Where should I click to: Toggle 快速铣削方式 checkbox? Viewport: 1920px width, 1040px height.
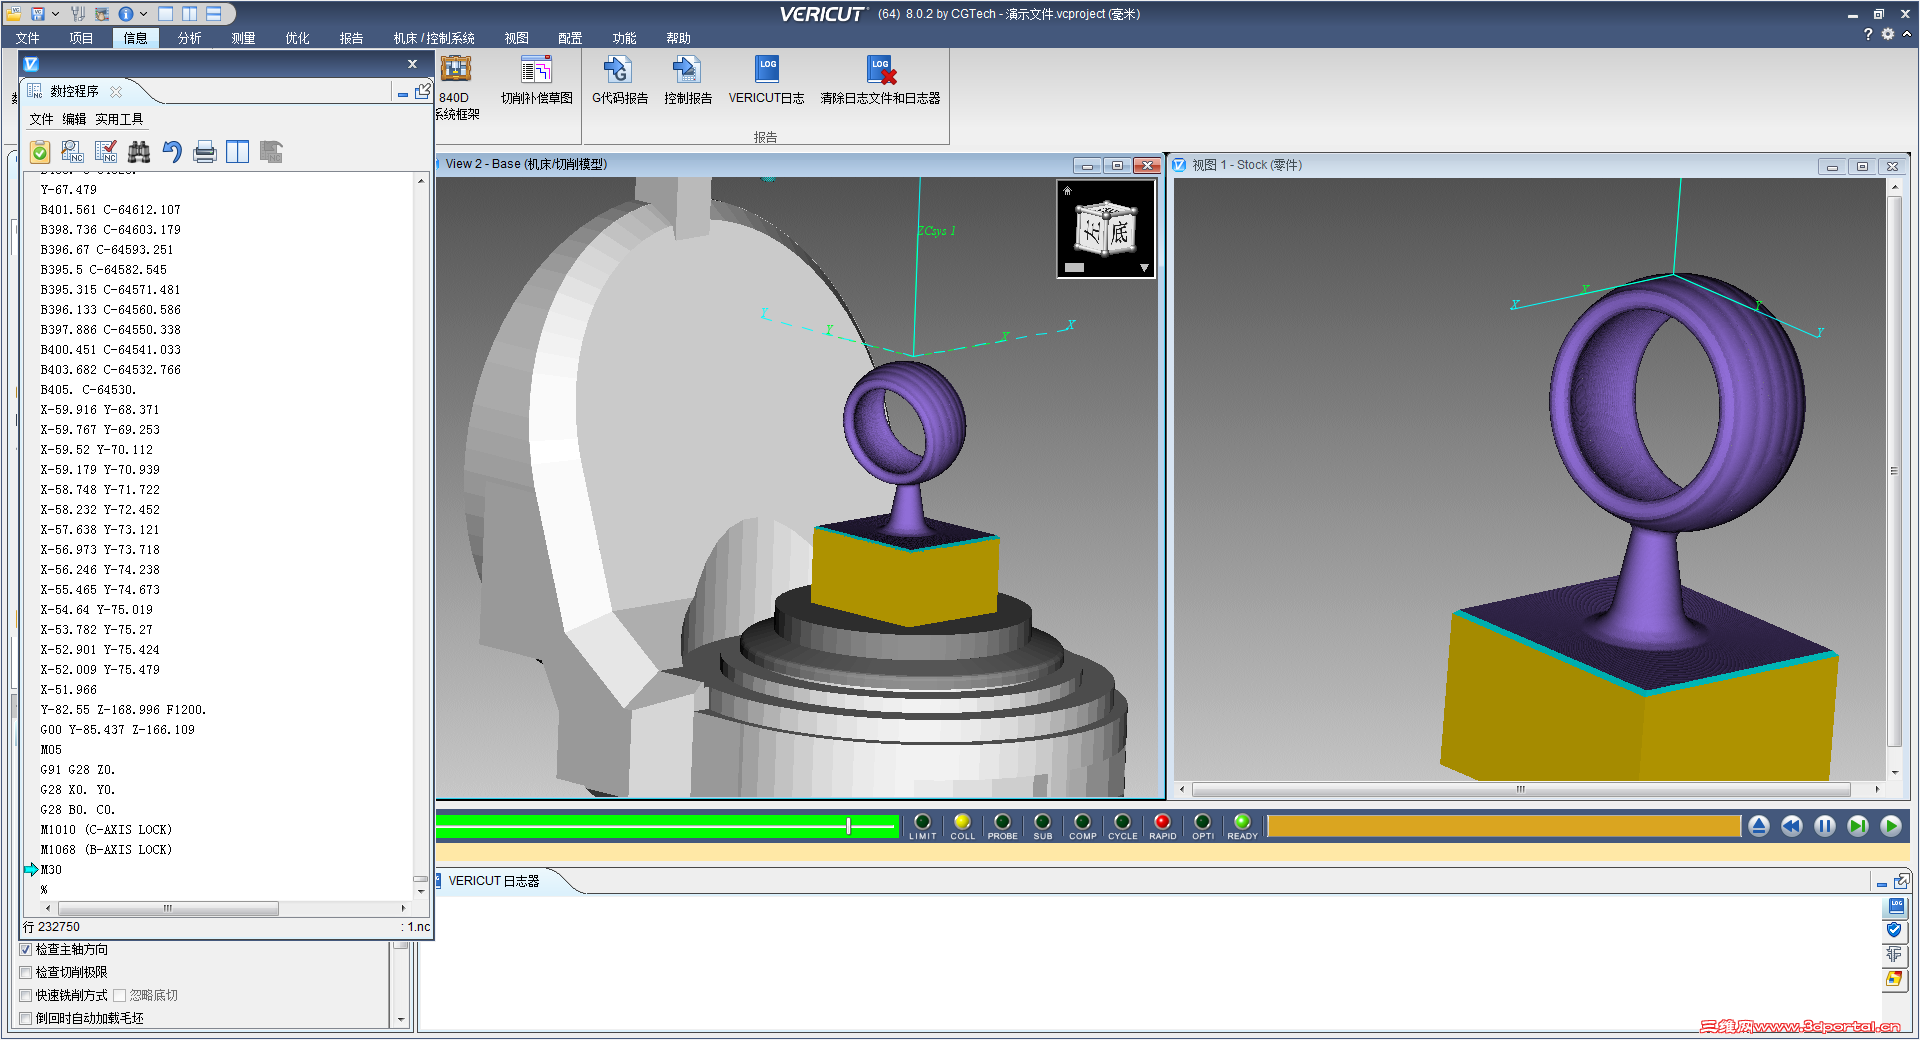[26, 996]
